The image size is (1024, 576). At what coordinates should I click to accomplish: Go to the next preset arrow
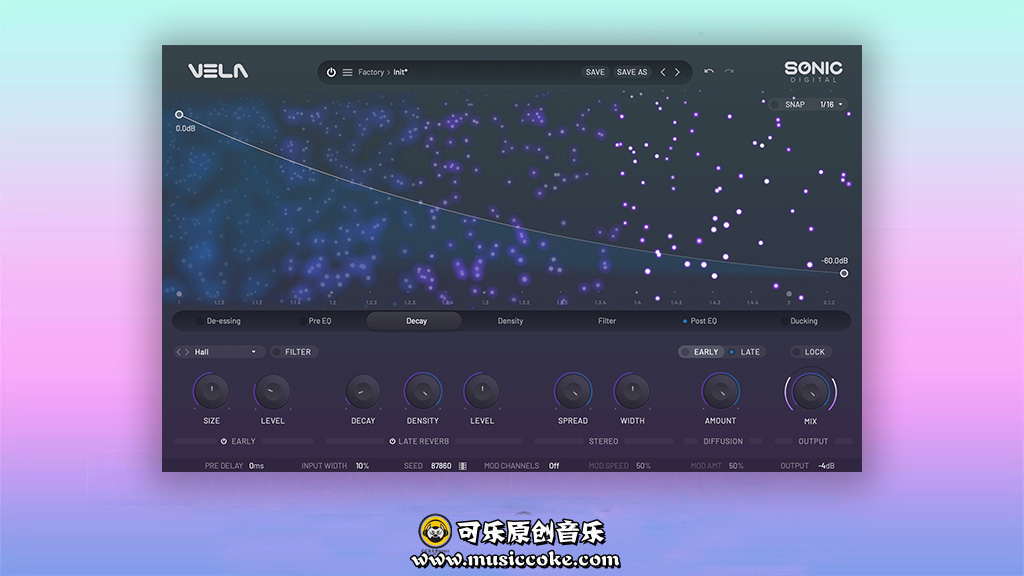[x=677, y=72]
